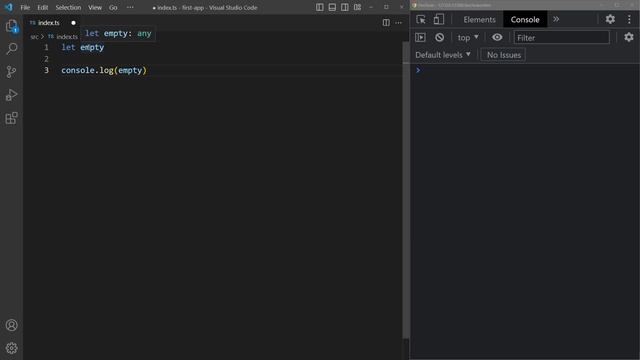Click the src breadcrumb
The width and height of the screenshot is (640, 360).
click(34, 37)
